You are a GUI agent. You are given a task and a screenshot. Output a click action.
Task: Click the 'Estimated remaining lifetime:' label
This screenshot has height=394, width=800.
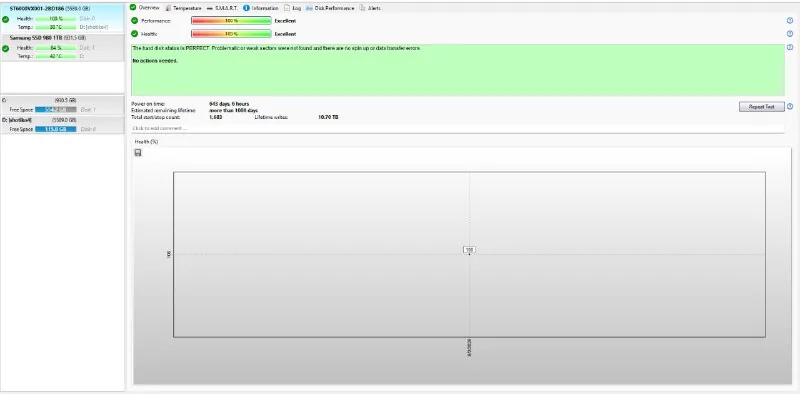pyautogui.click(x=164, y=110)
